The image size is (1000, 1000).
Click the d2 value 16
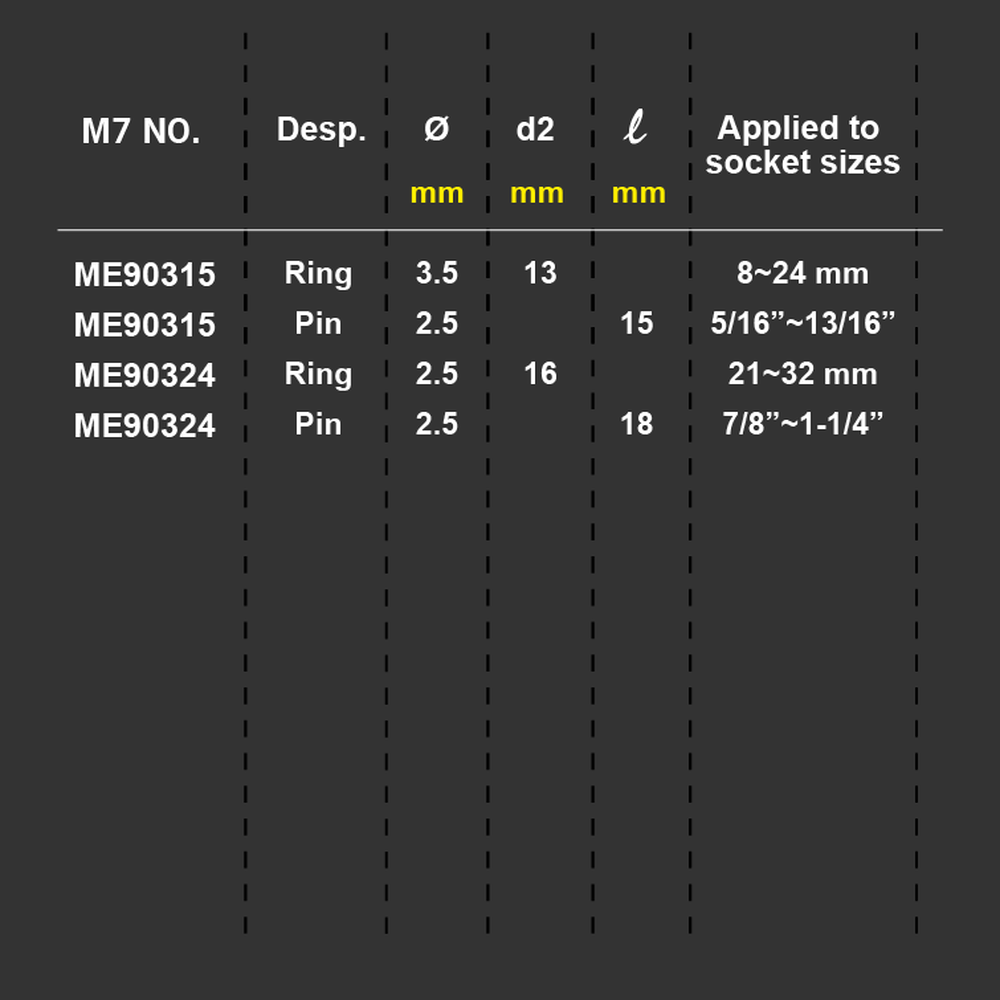[540, 374]
